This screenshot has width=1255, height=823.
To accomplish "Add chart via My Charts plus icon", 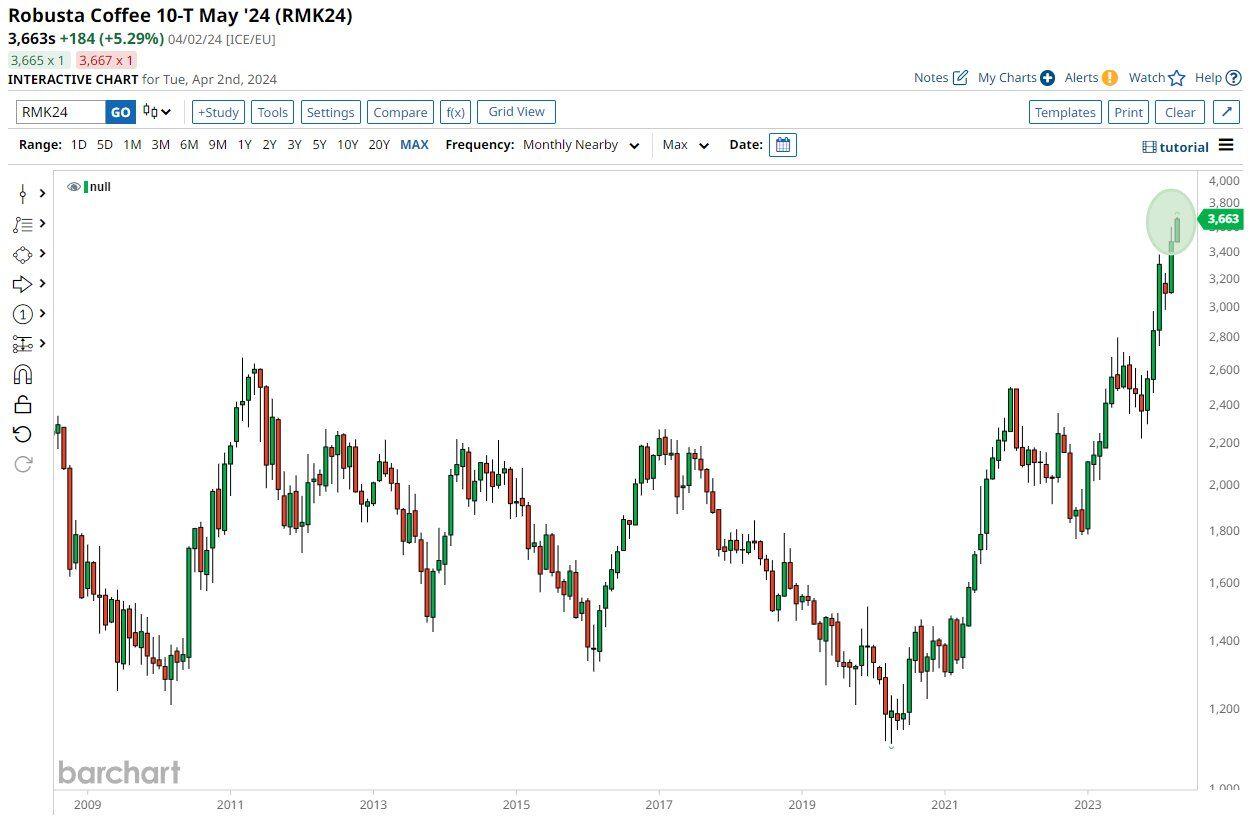I will pyautogui.click(x=1047, y=78).
